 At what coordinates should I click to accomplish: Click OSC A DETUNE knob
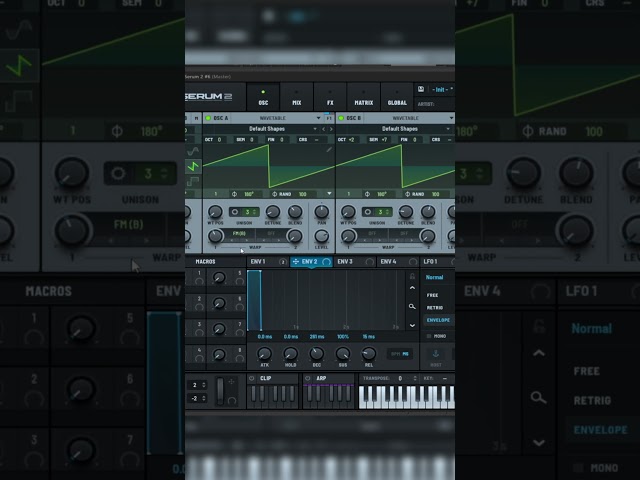coord(272,212)
